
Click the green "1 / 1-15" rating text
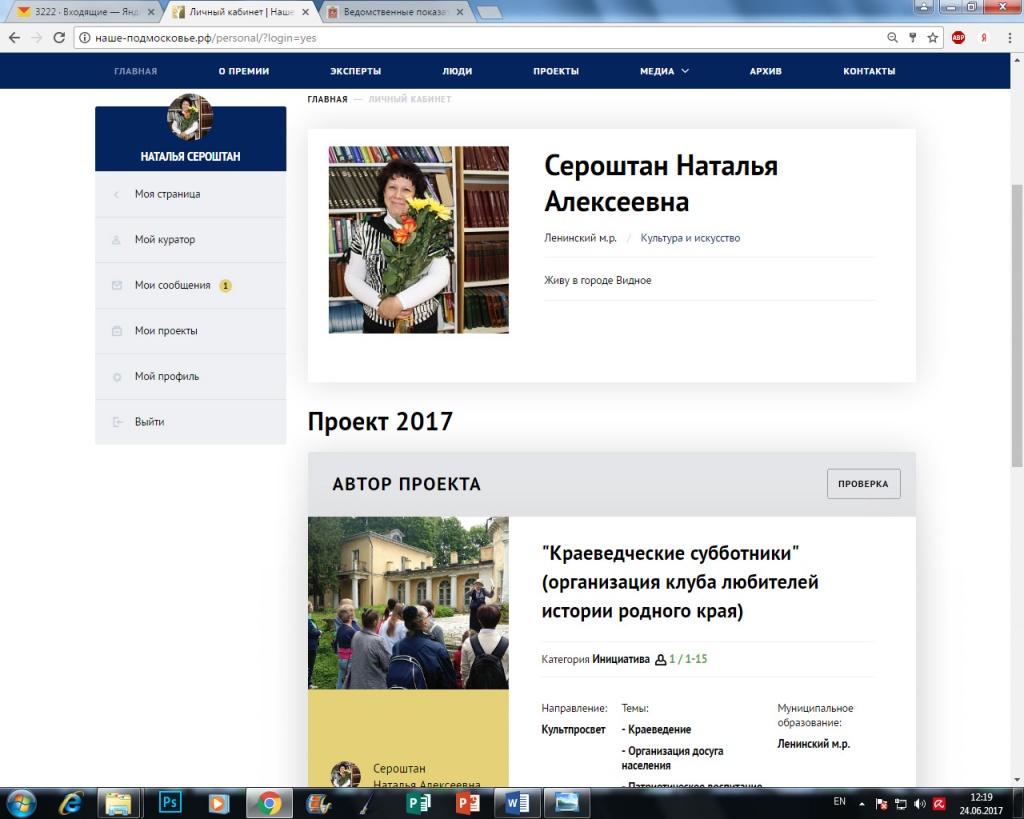click(688, 659)
